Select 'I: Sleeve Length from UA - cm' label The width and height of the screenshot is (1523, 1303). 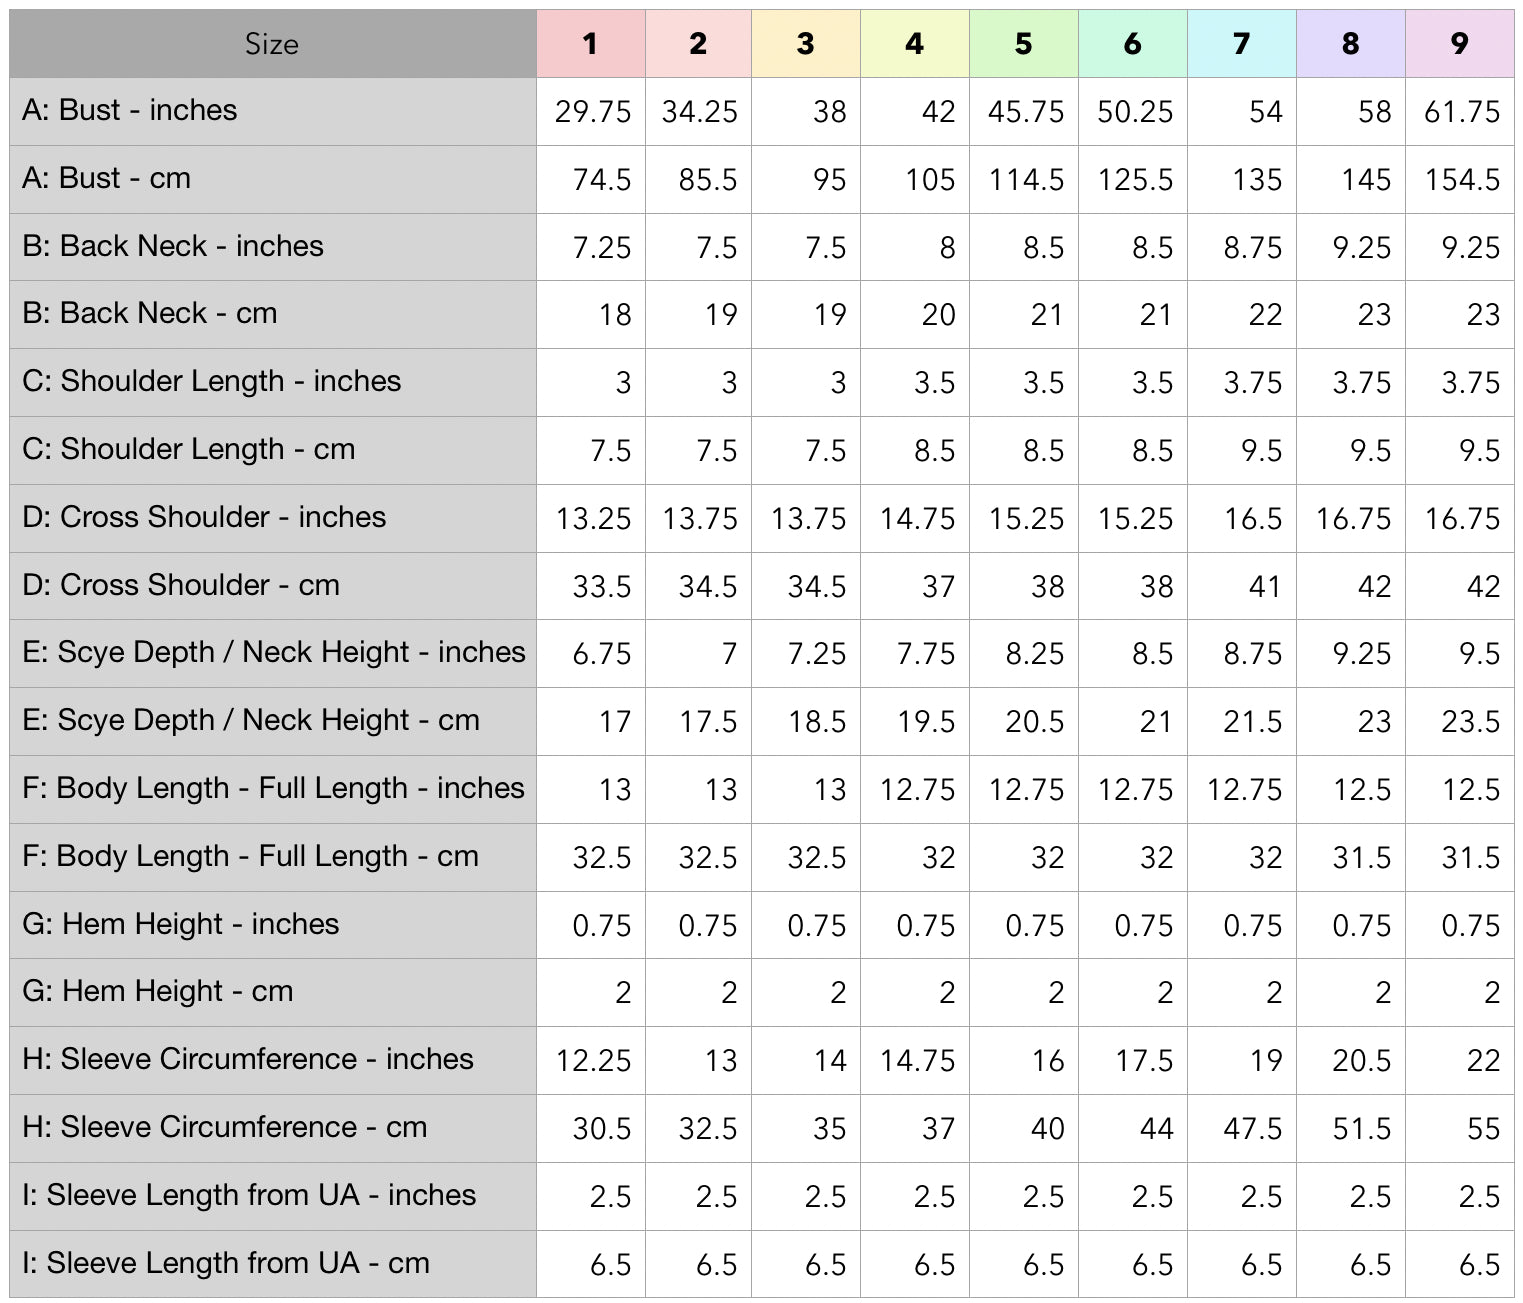tap(226, 1263)
